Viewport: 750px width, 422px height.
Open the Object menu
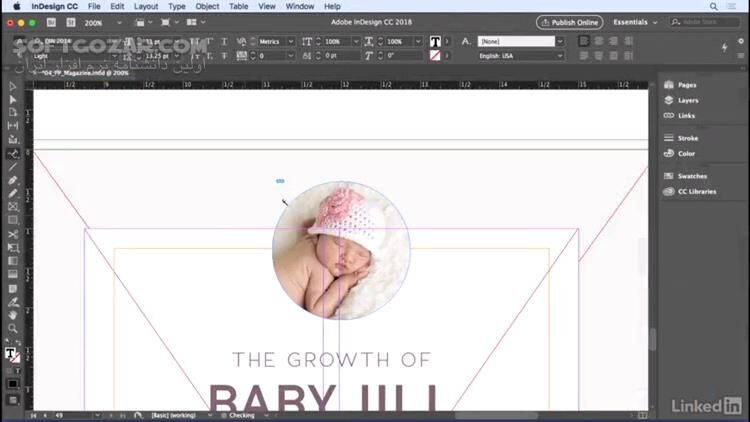(207, 6)
